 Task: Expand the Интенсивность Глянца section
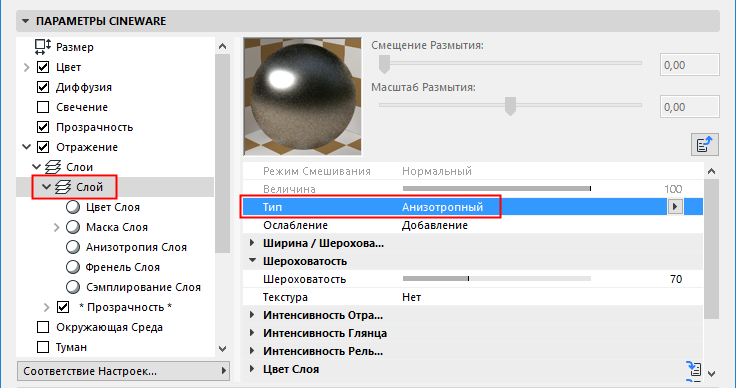point(252,333)
